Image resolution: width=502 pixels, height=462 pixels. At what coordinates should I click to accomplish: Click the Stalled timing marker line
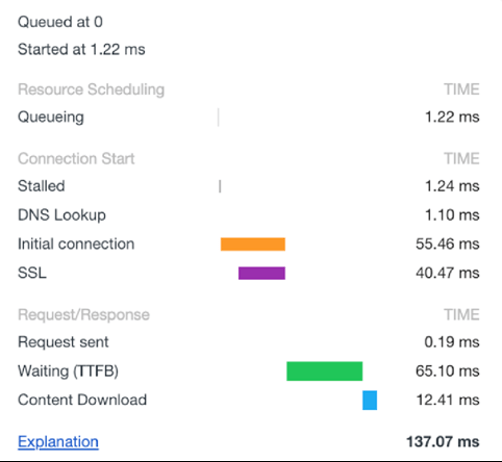click(x=220, y=186)
